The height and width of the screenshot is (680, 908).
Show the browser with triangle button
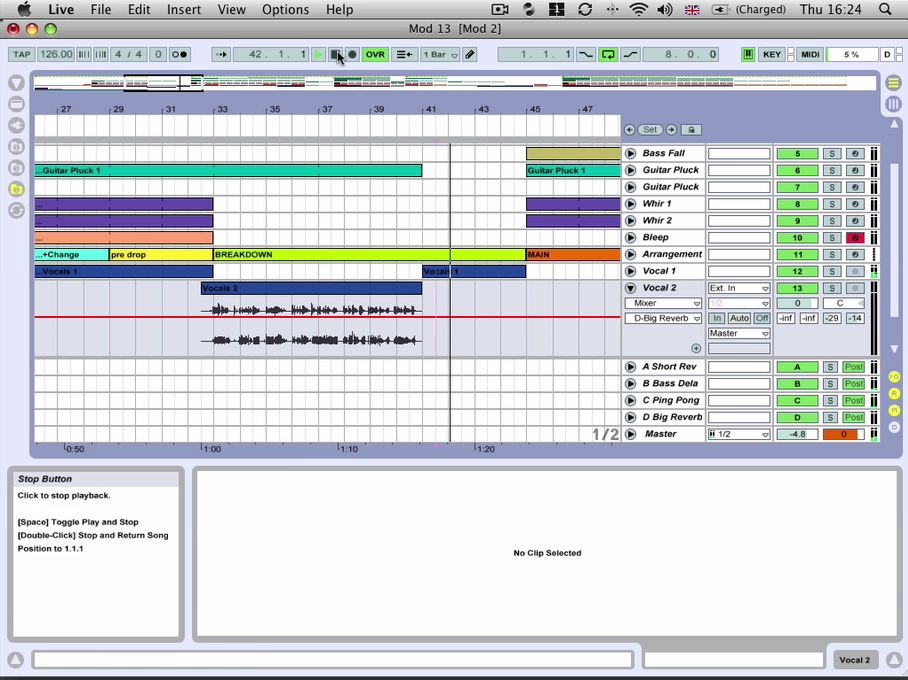click(16, 83)
